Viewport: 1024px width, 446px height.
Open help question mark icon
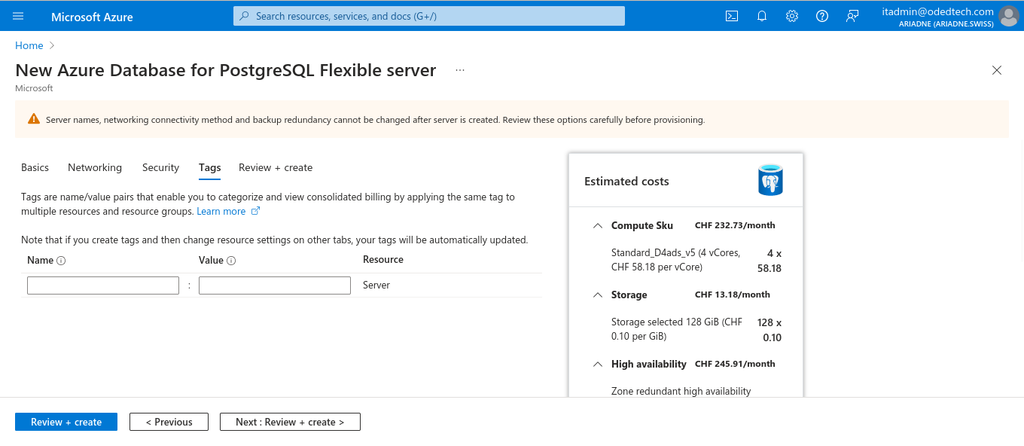[822, 16]
